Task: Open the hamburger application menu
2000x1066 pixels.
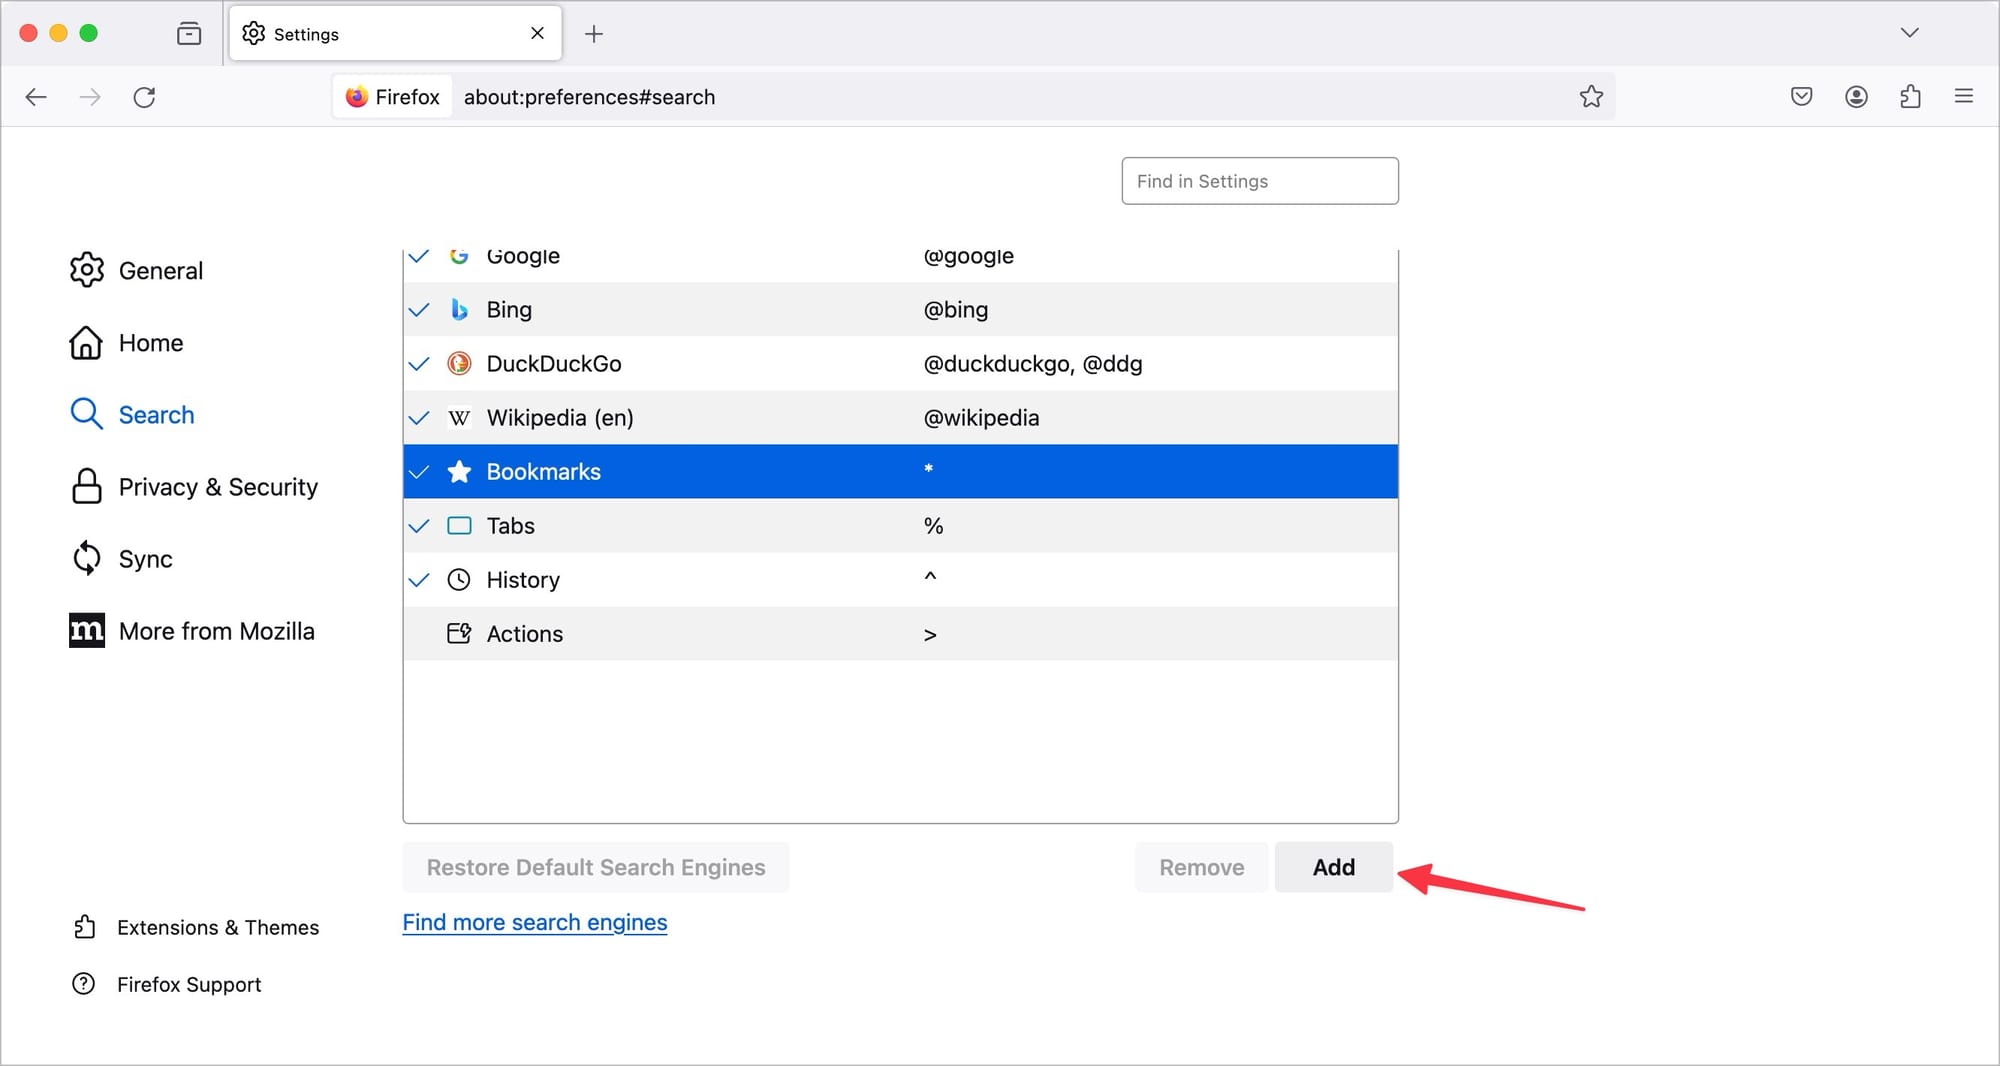Action: coord(1964,97)
